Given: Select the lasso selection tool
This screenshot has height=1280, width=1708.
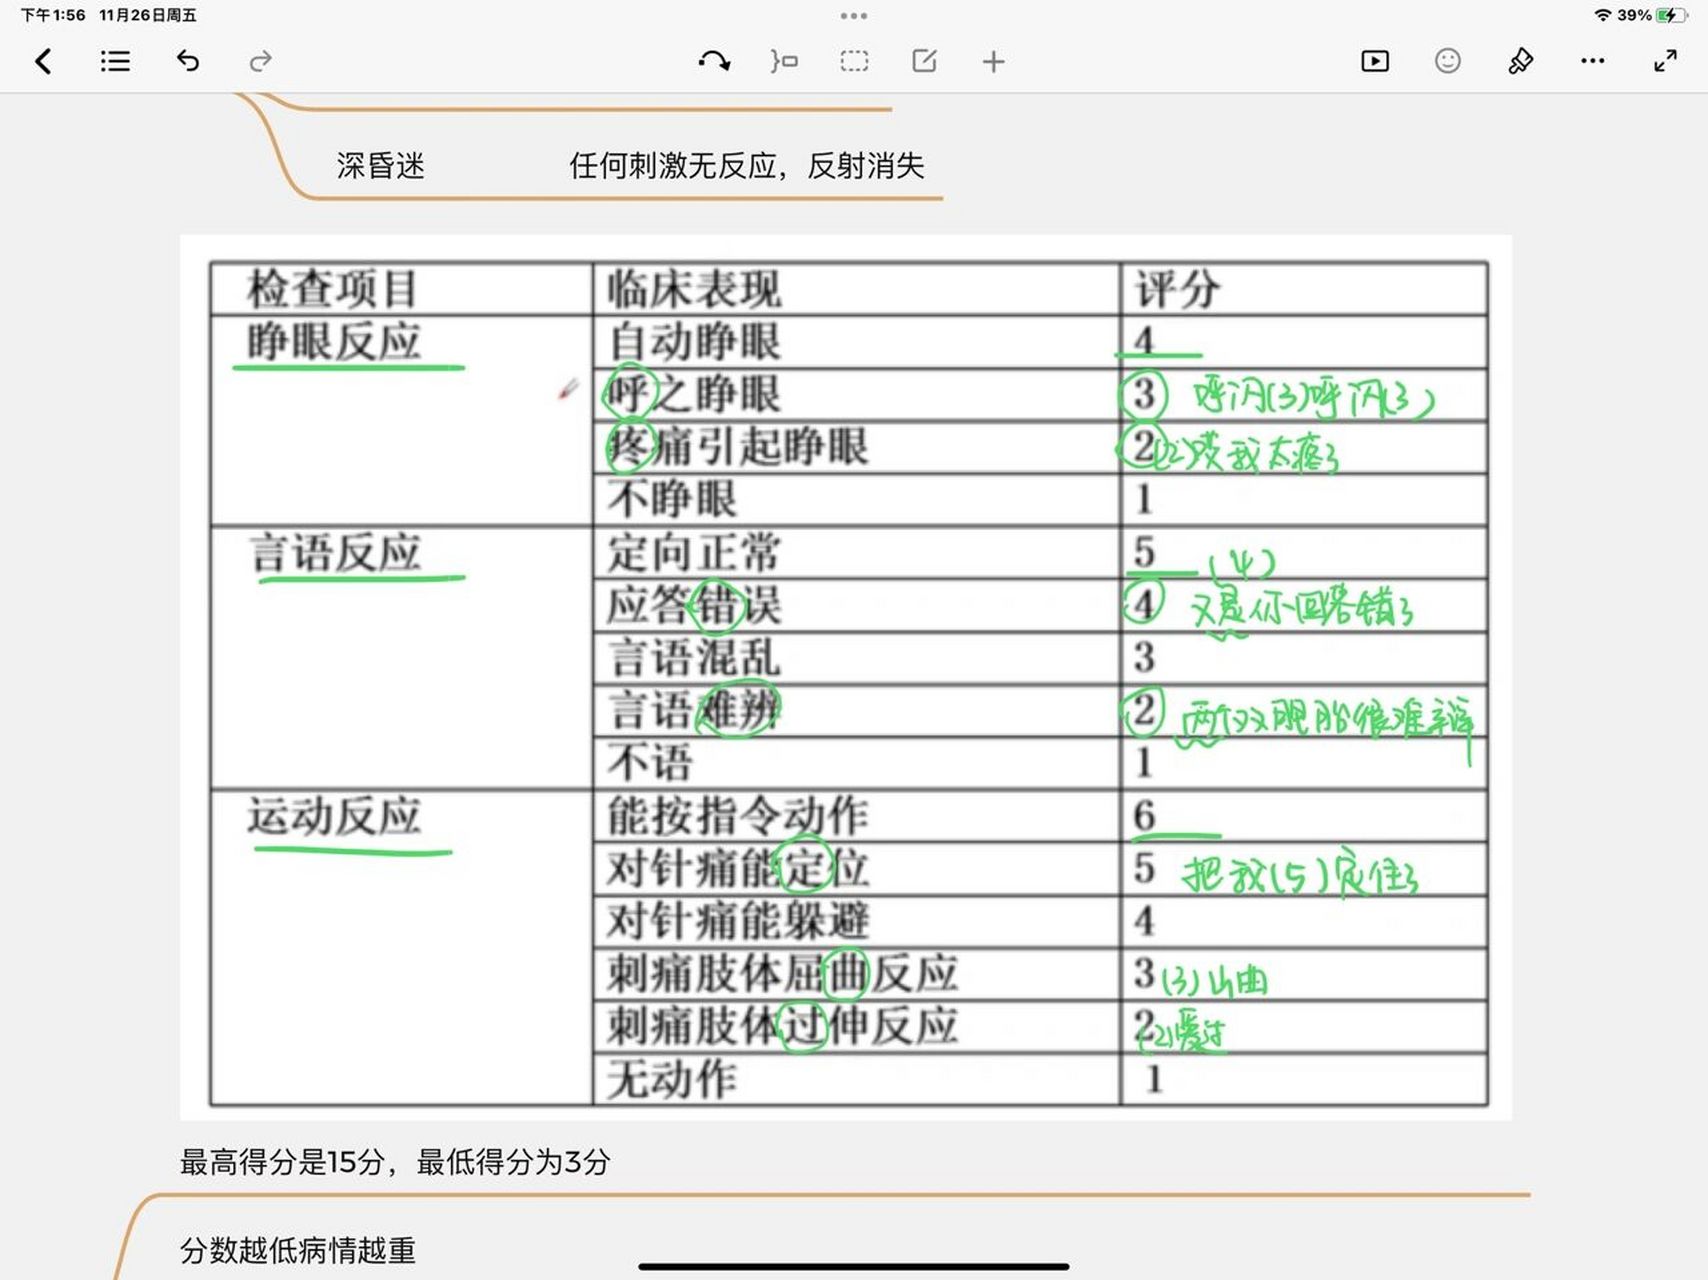Looking at the screenshot, I should [785, 61].
